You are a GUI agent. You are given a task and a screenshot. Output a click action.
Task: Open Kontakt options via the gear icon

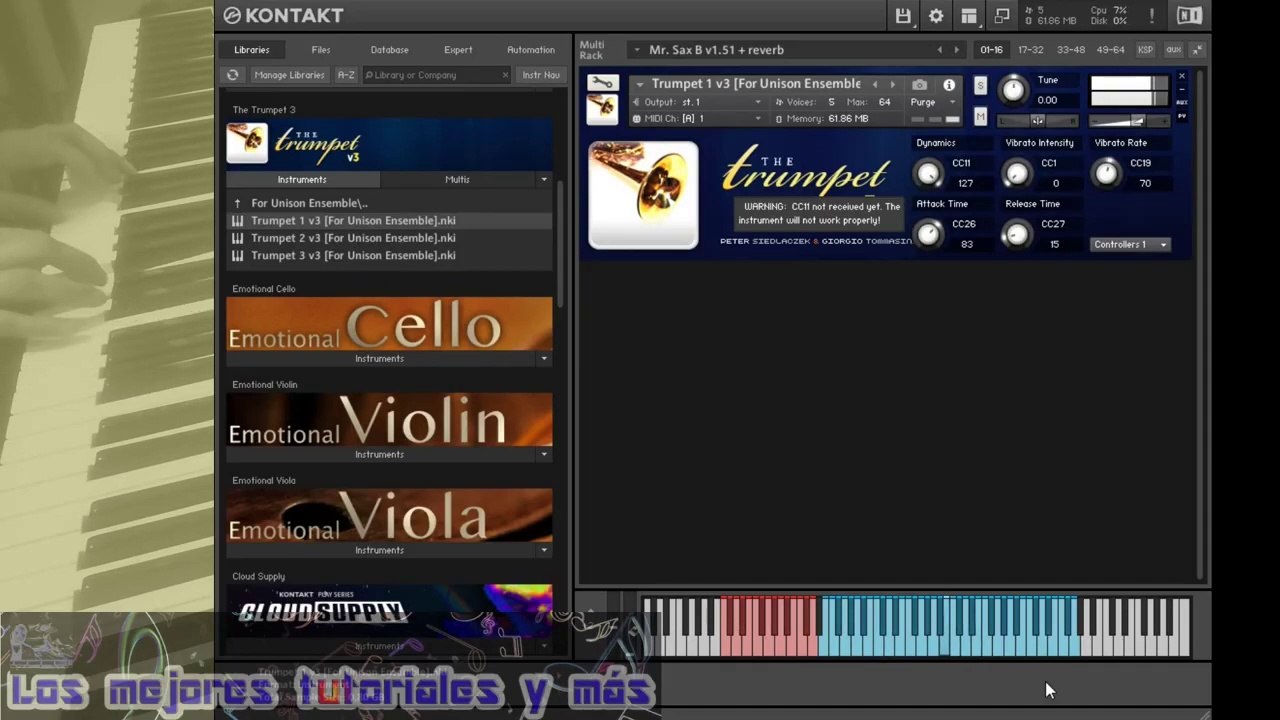(936, 16)
